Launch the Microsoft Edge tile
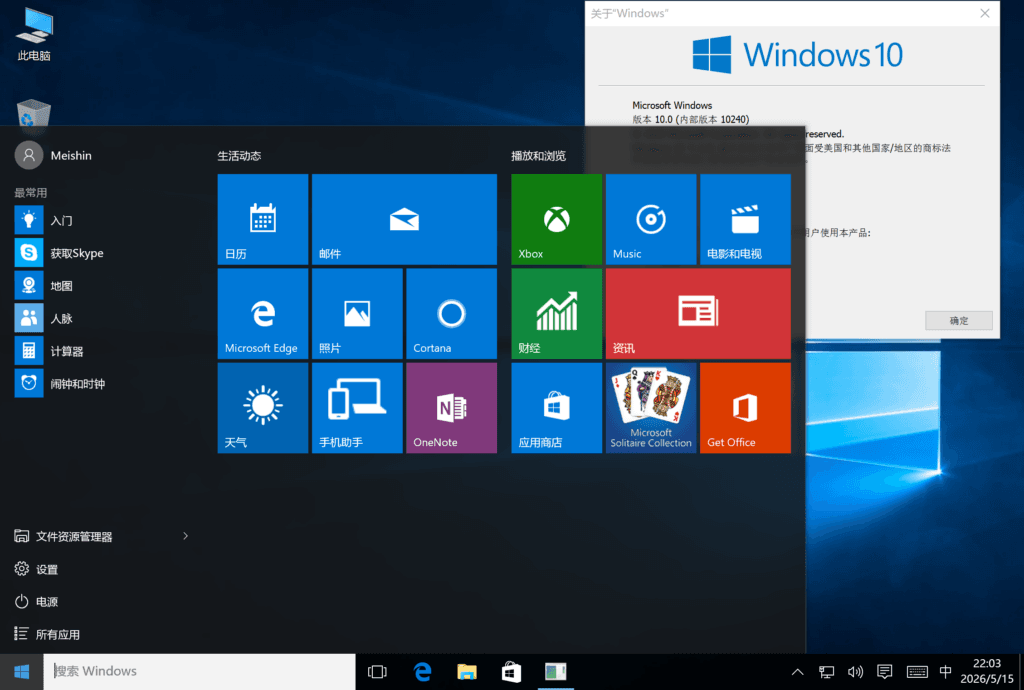 (x=263, y=313)
